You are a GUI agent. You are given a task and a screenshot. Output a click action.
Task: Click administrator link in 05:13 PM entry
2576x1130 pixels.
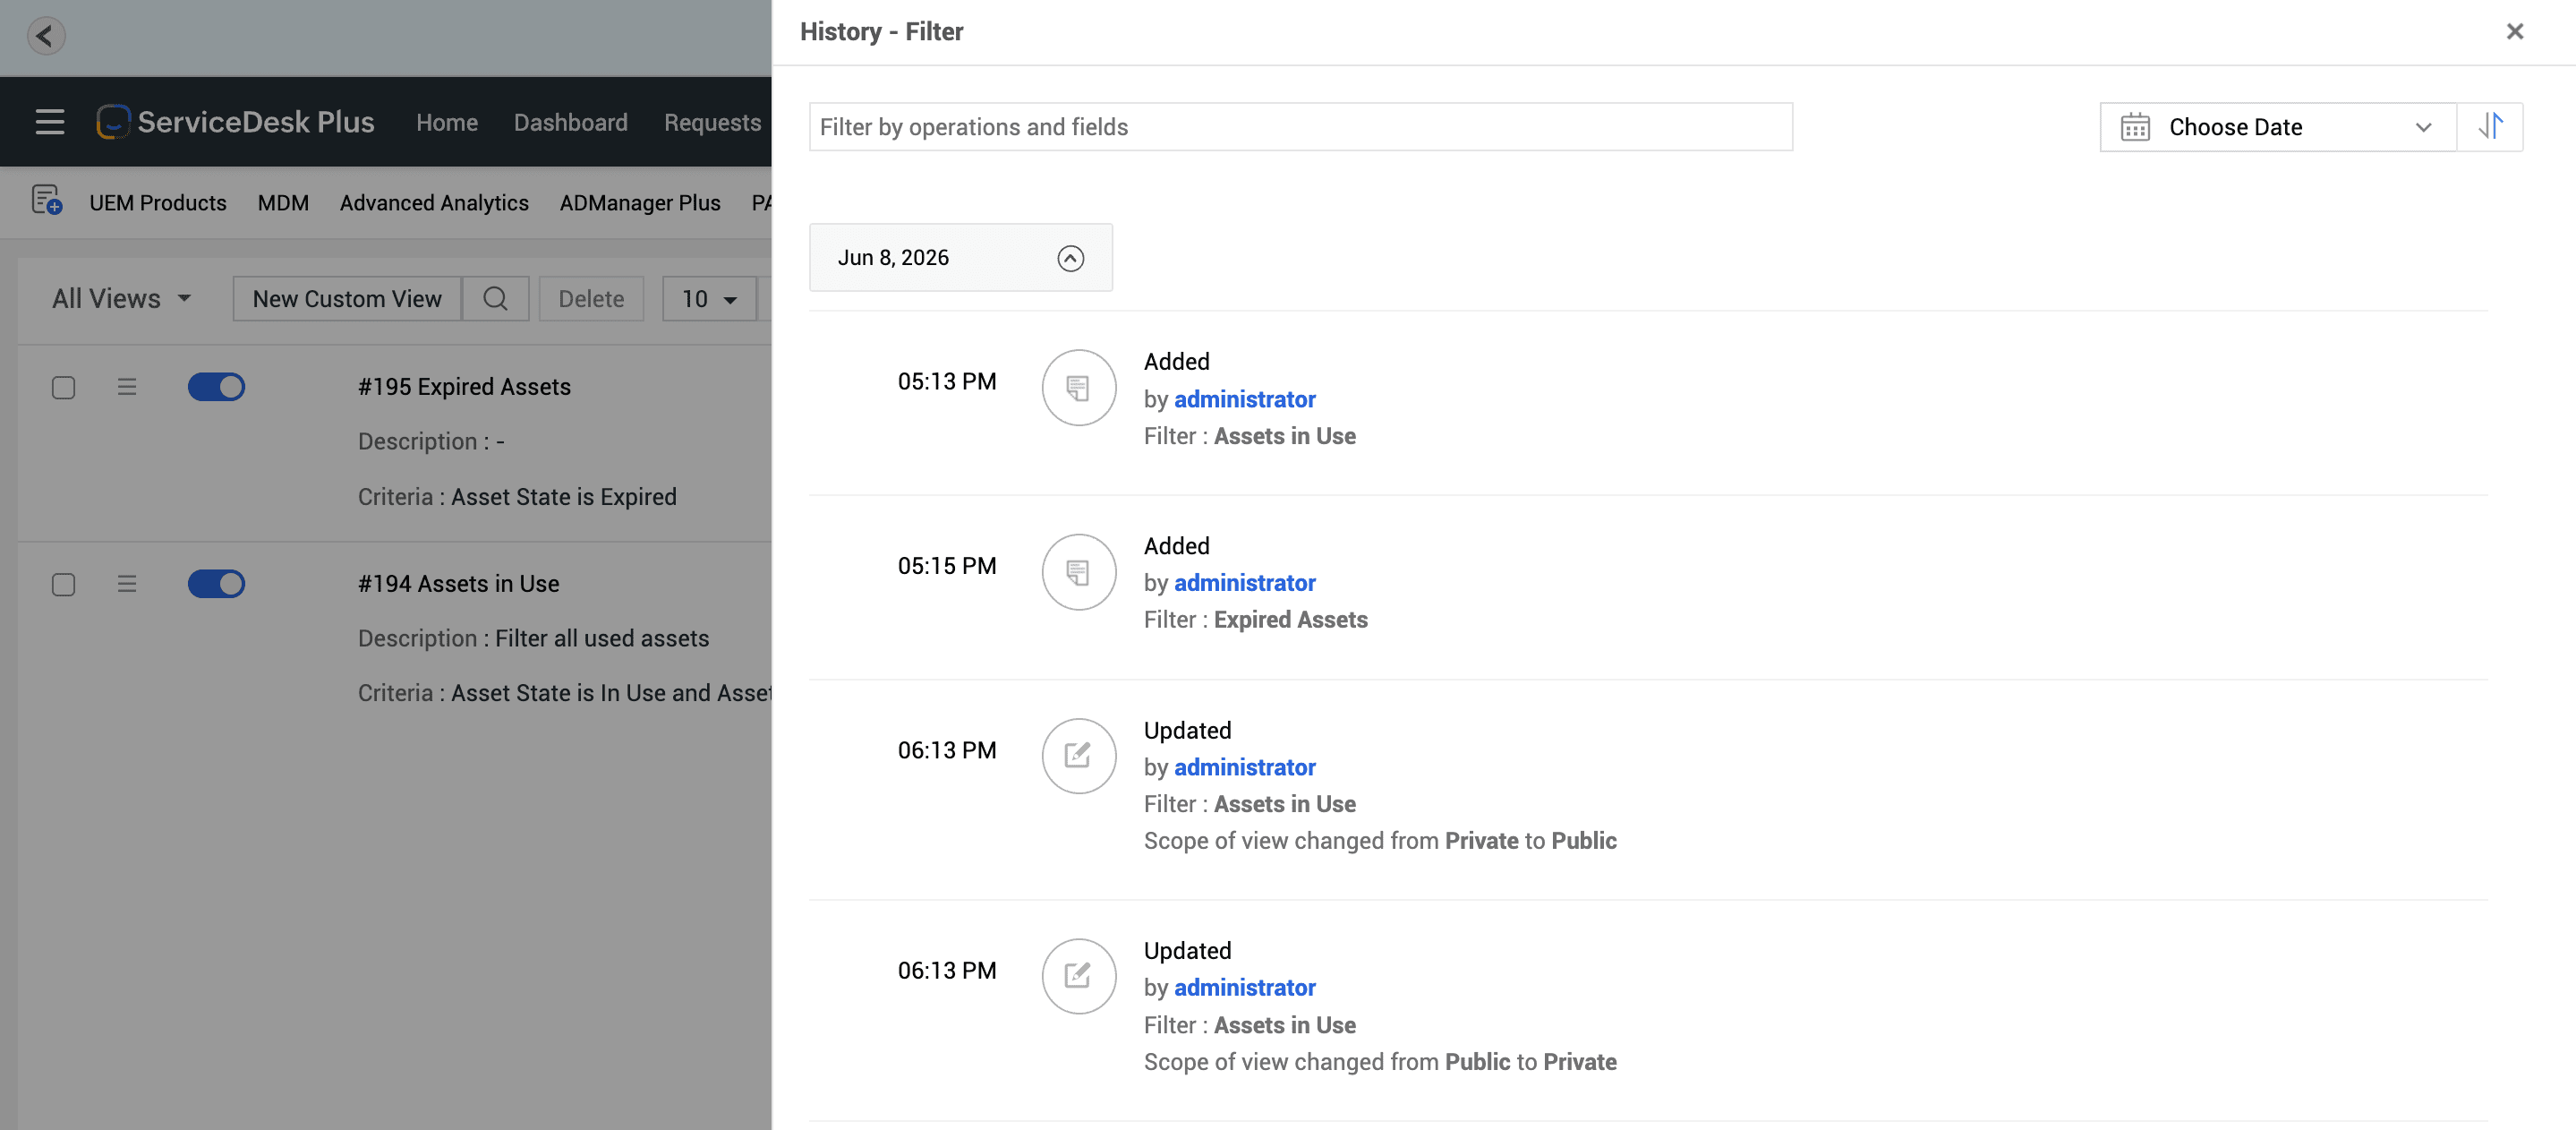tap(1244, 399)
